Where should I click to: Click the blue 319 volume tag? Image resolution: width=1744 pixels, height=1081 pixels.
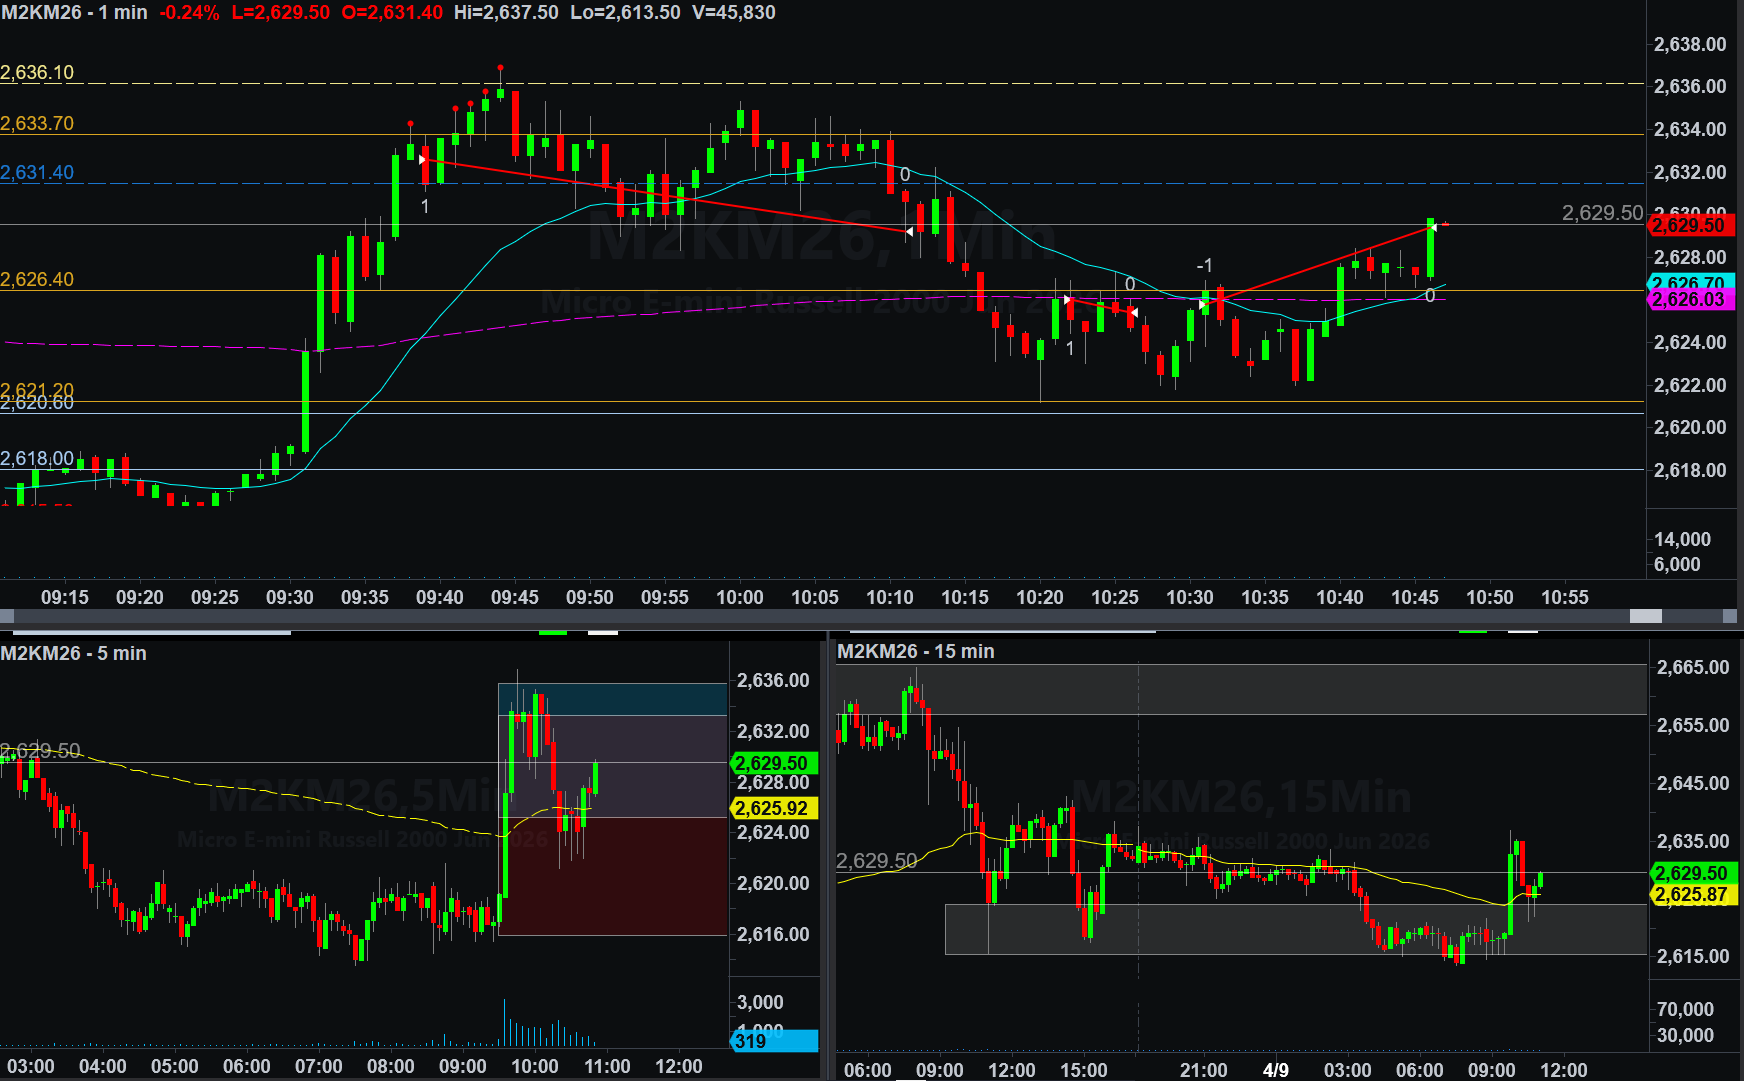click(774, 1041)
